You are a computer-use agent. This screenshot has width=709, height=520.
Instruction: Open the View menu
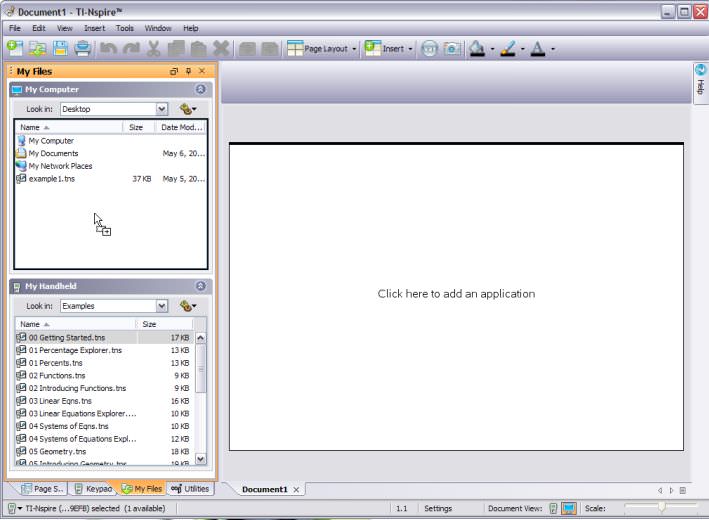[x=65, y=28]
